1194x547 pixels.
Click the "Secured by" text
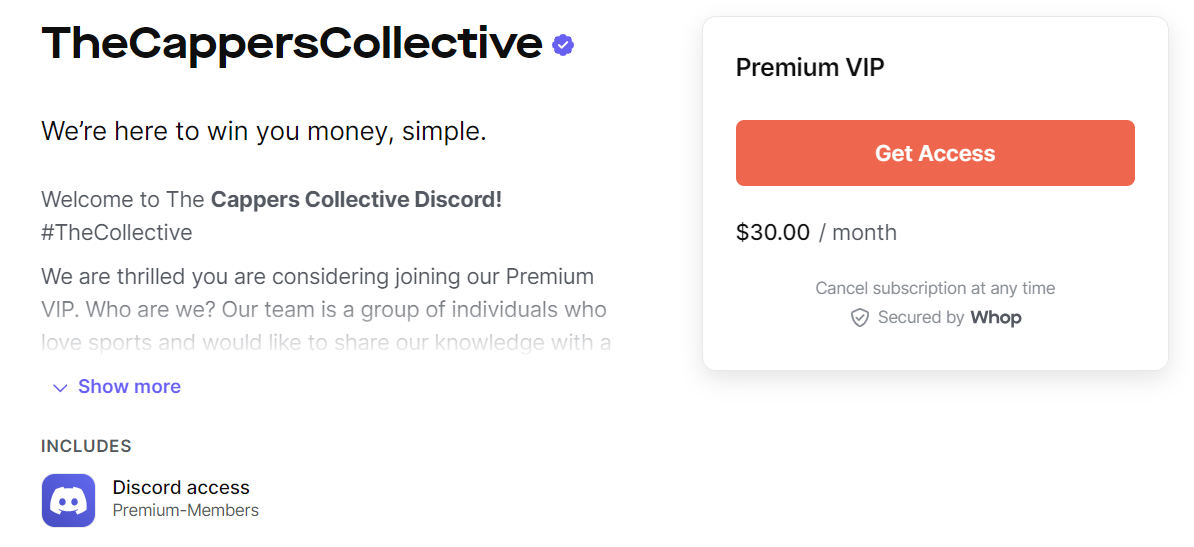click(921, 318)
